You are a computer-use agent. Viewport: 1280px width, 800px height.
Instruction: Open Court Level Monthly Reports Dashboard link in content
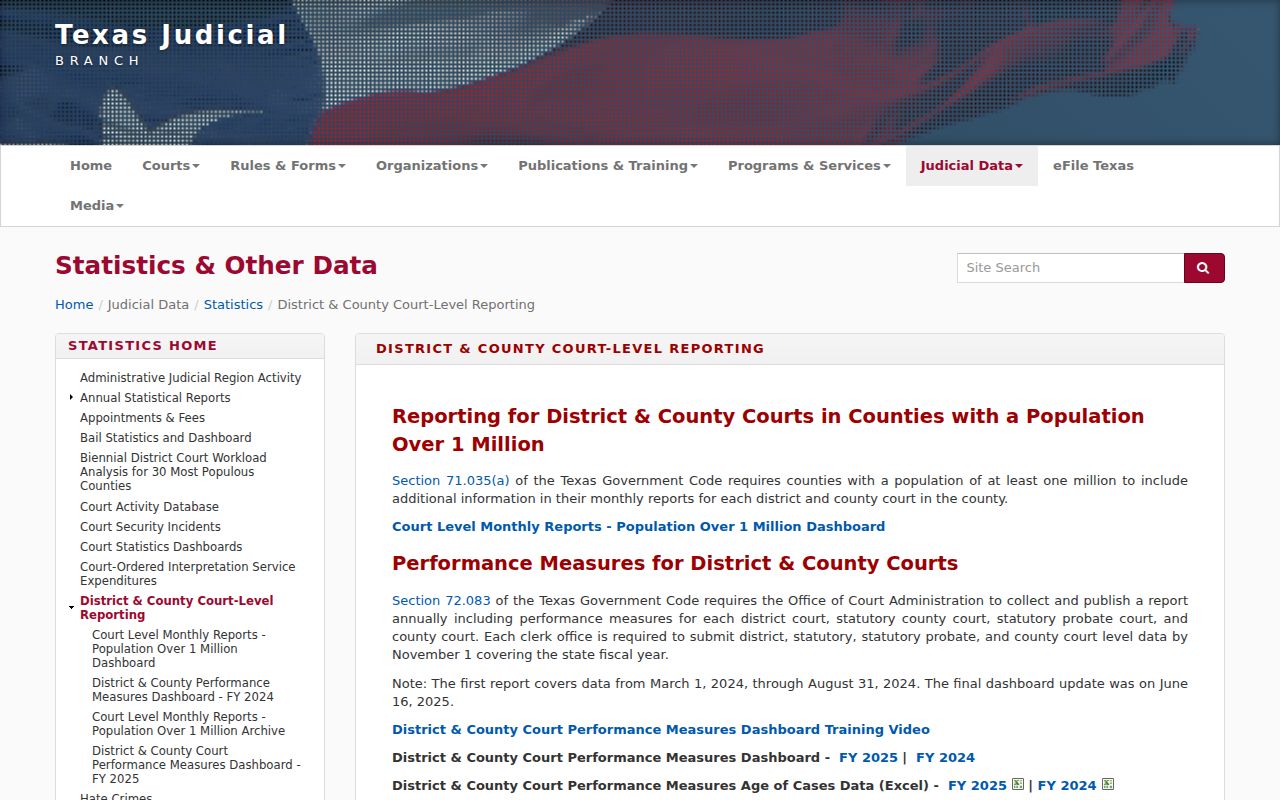pos(638,527)
